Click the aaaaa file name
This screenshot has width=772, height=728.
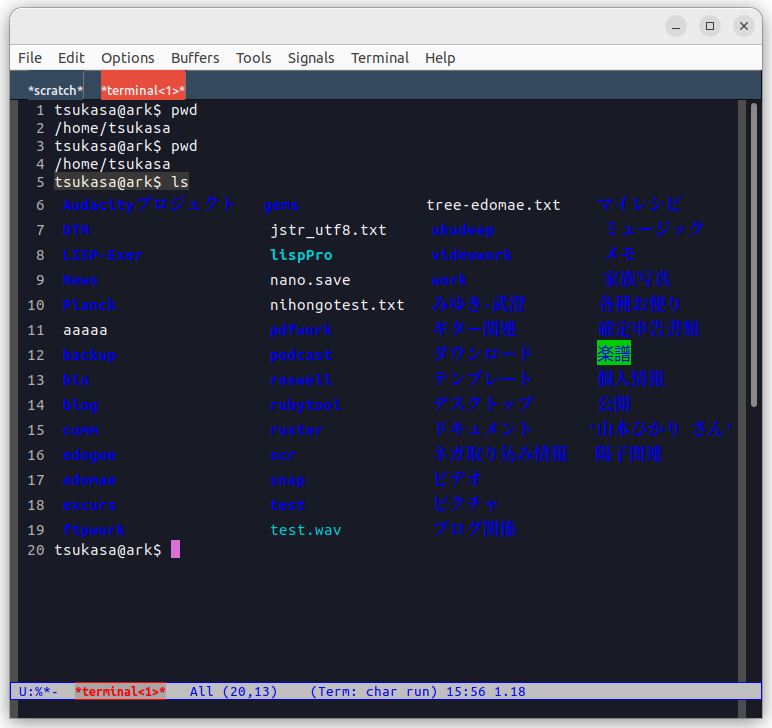[x=85, y=330]
